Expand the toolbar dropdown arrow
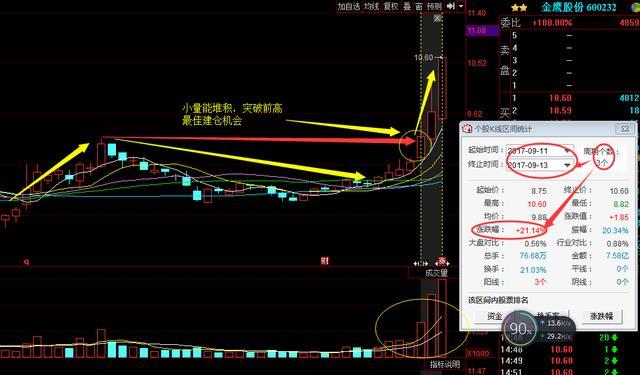This screenshot has height=375, width=640. (x=461, y=6)
